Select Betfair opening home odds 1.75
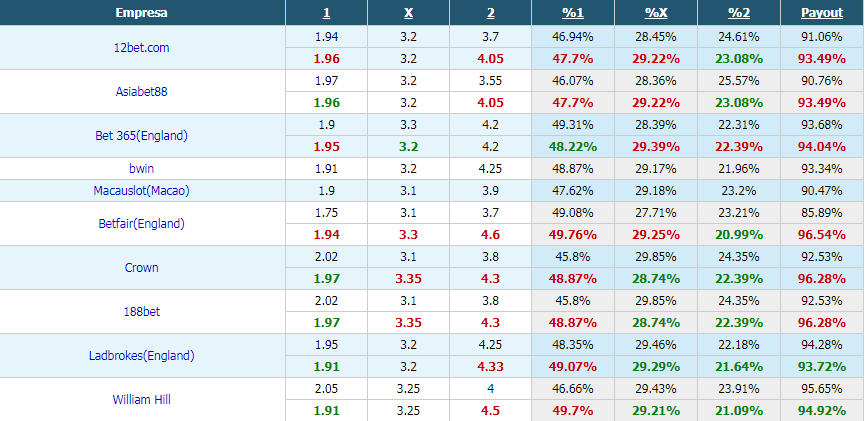 [x=326, y=213]
